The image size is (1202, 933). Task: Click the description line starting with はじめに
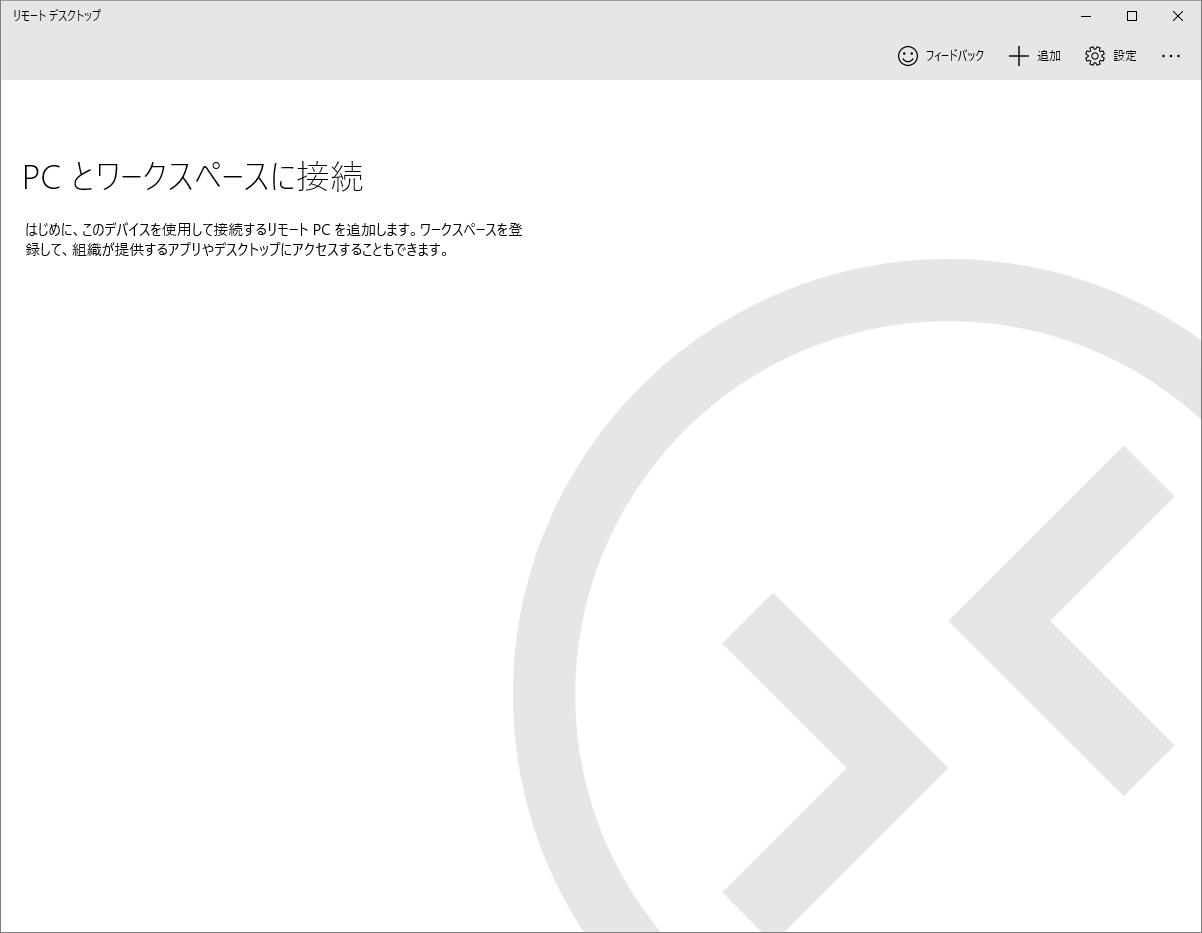point(274,230)
